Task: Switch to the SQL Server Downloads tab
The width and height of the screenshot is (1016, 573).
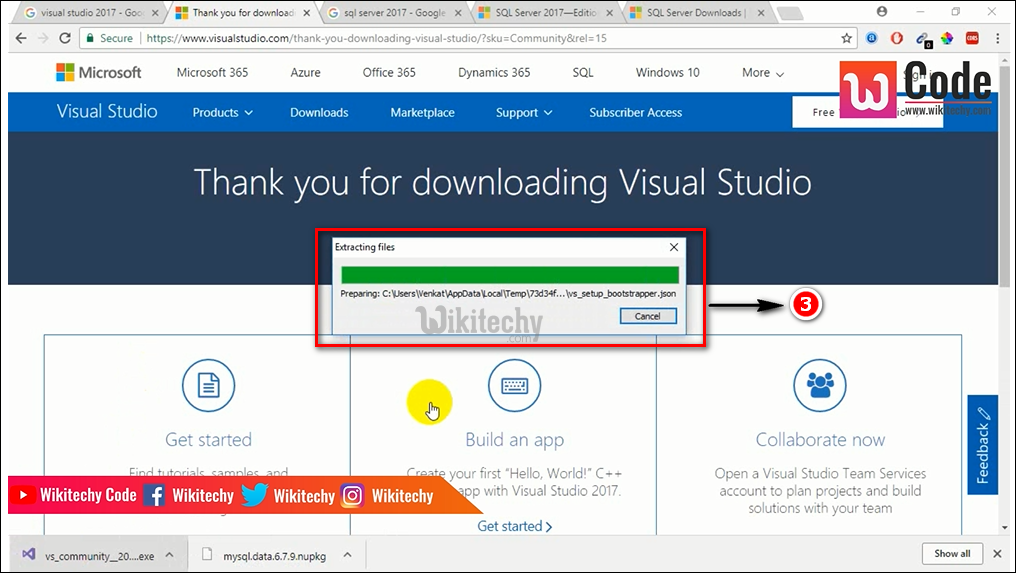Action: coord(695,13)
